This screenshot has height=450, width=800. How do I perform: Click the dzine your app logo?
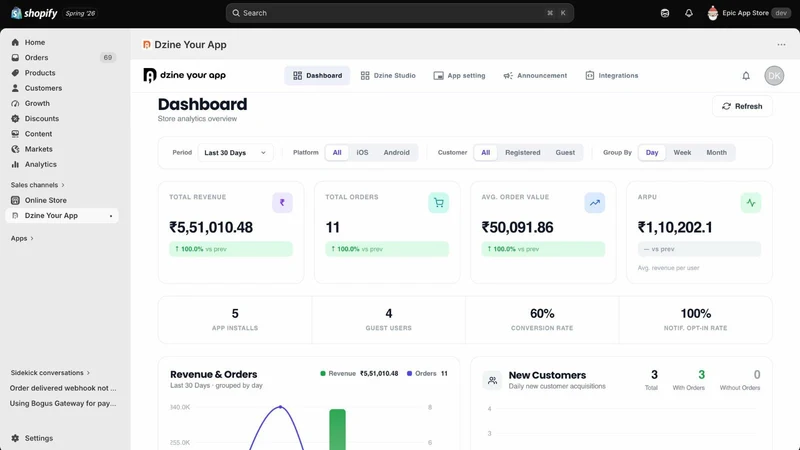tap(185, 76)
